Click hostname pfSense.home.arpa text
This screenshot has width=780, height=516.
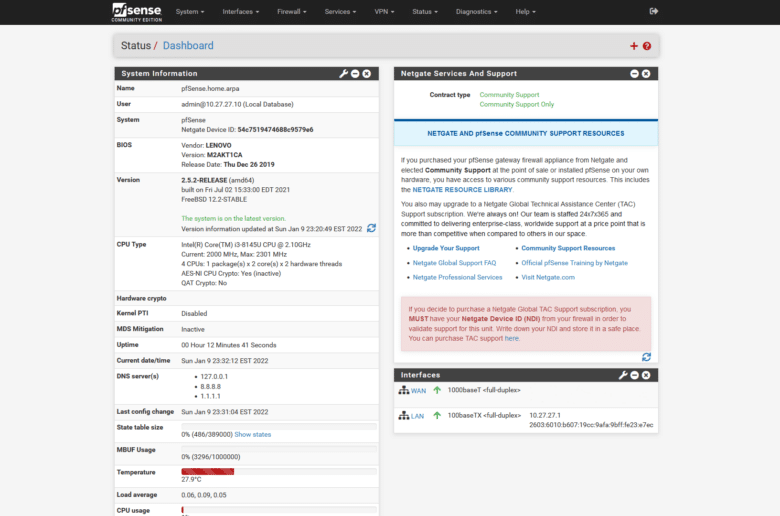coord(210,89)
